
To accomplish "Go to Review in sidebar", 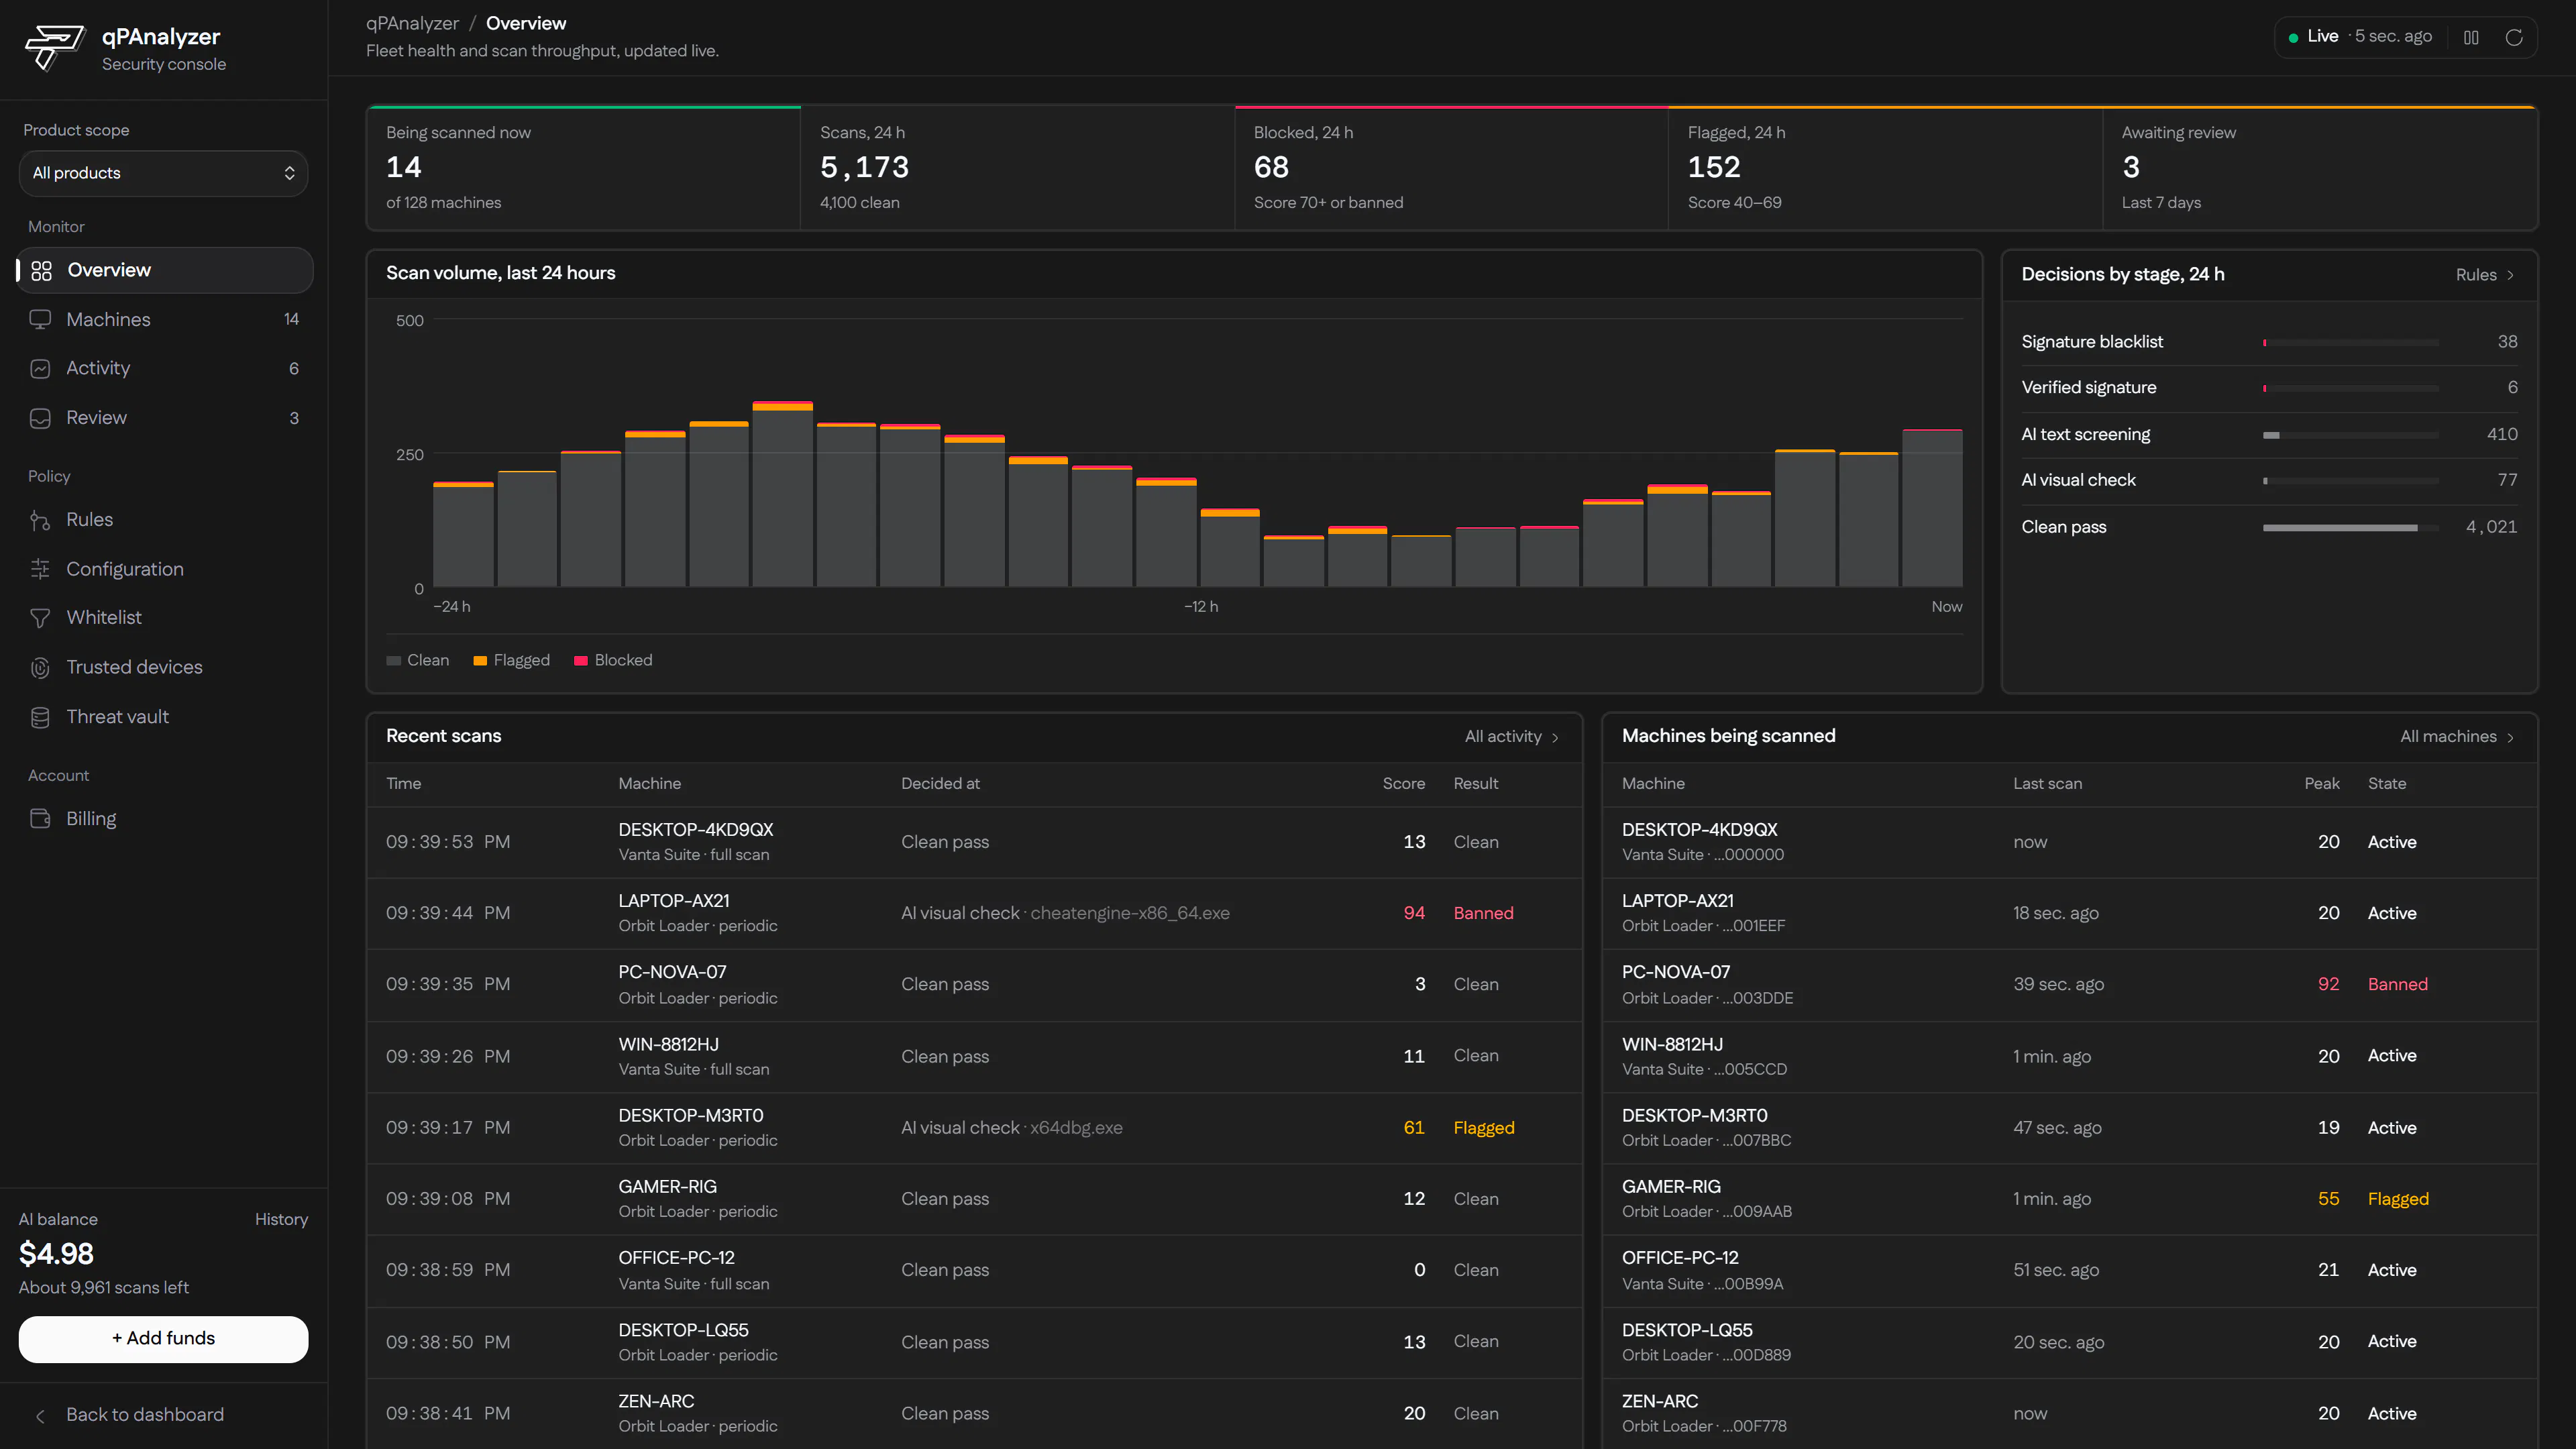I will [x=164, y=418].
